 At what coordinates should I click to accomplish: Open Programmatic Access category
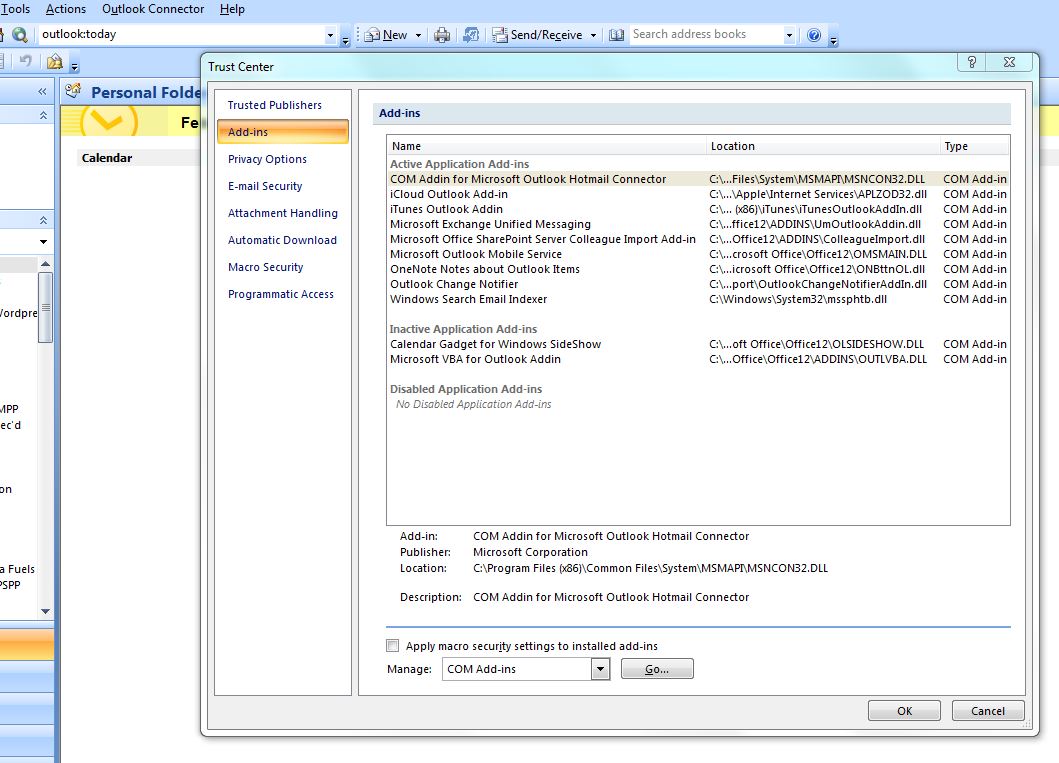pos(280,294)
